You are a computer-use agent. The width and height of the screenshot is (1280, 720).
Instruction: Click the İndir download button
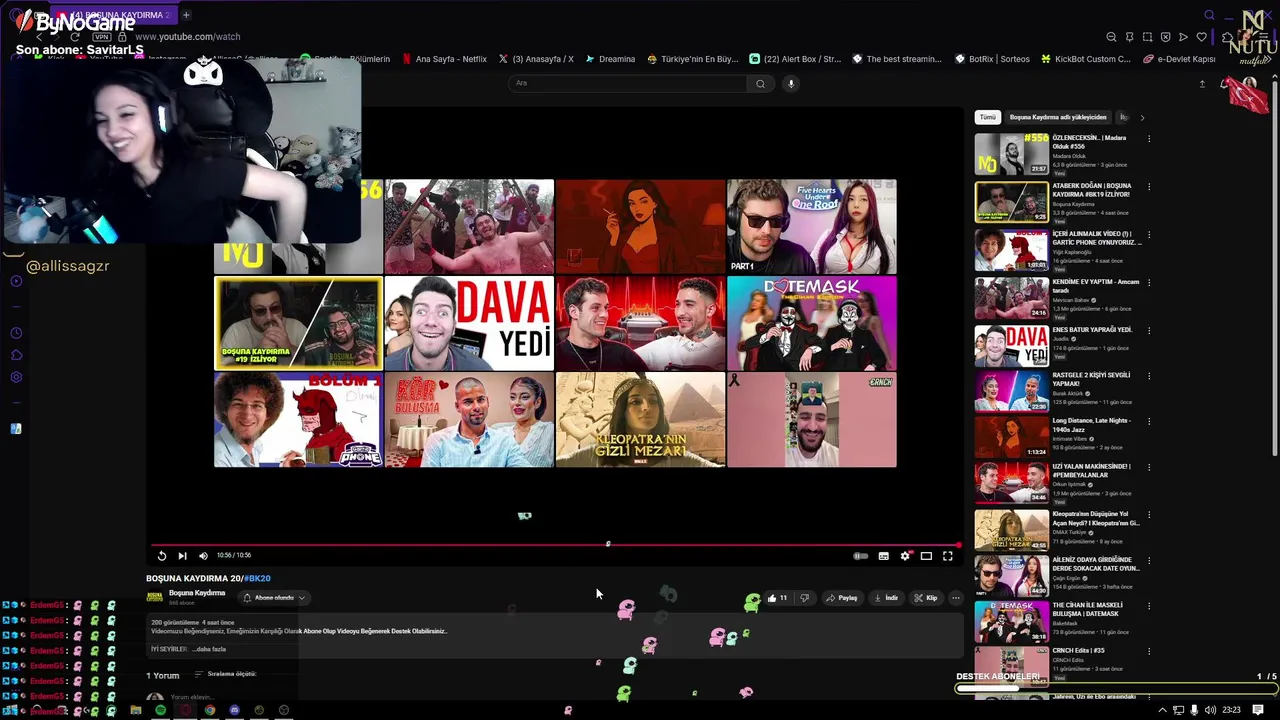(886, 598)
